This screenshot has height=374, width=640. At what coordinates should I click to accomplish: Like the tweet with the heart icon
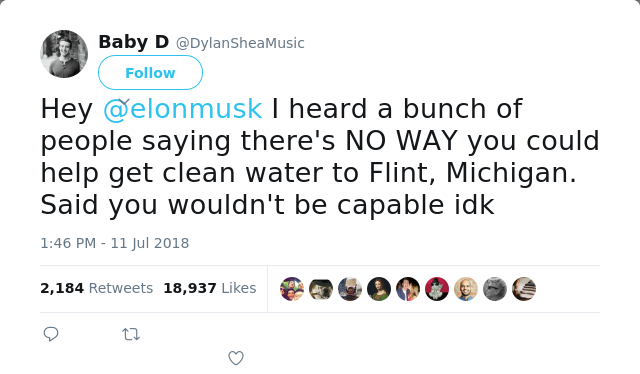(x=236, y=358)
